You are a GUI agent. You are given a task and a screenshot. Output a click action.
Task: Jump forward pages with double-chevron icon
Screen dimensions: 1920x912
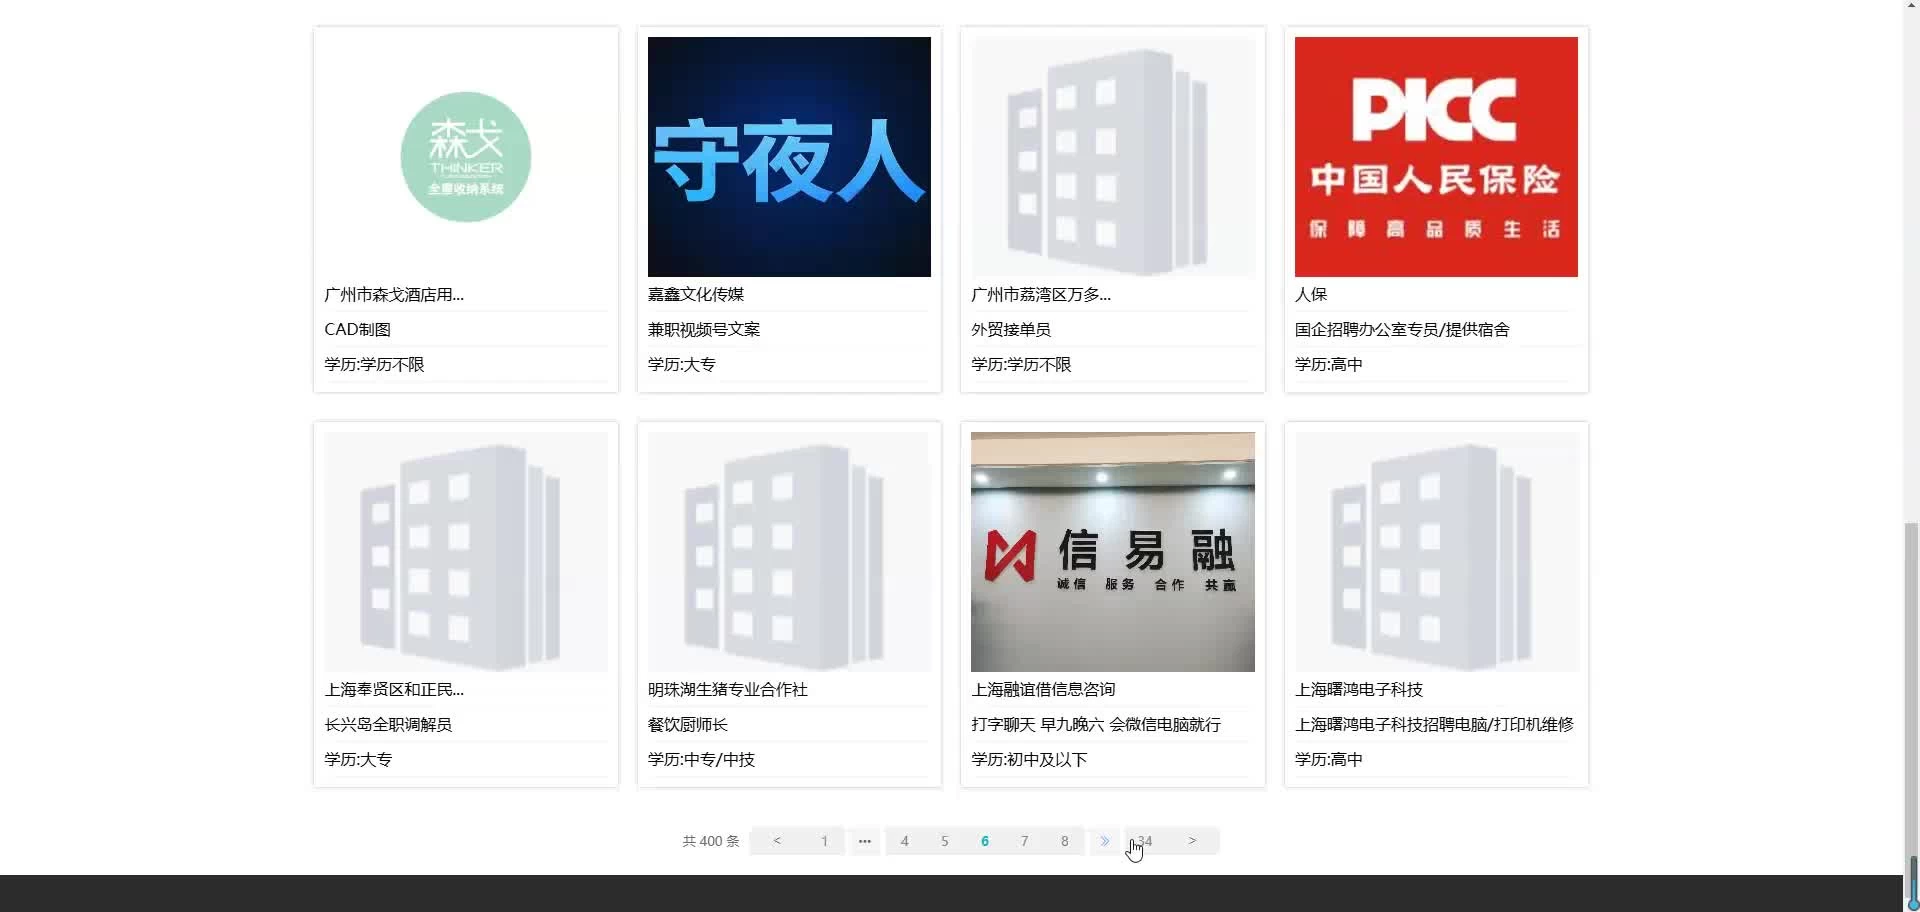[1105, 841]
